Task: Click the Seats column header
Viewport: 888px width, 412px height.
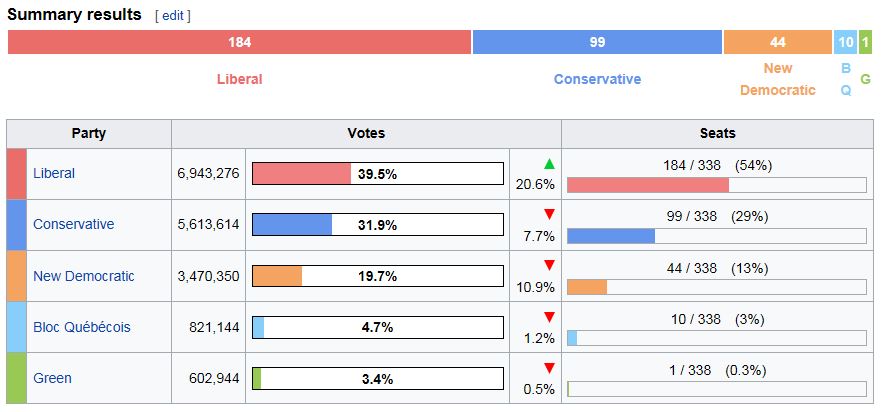Action: tap(717, 133)
